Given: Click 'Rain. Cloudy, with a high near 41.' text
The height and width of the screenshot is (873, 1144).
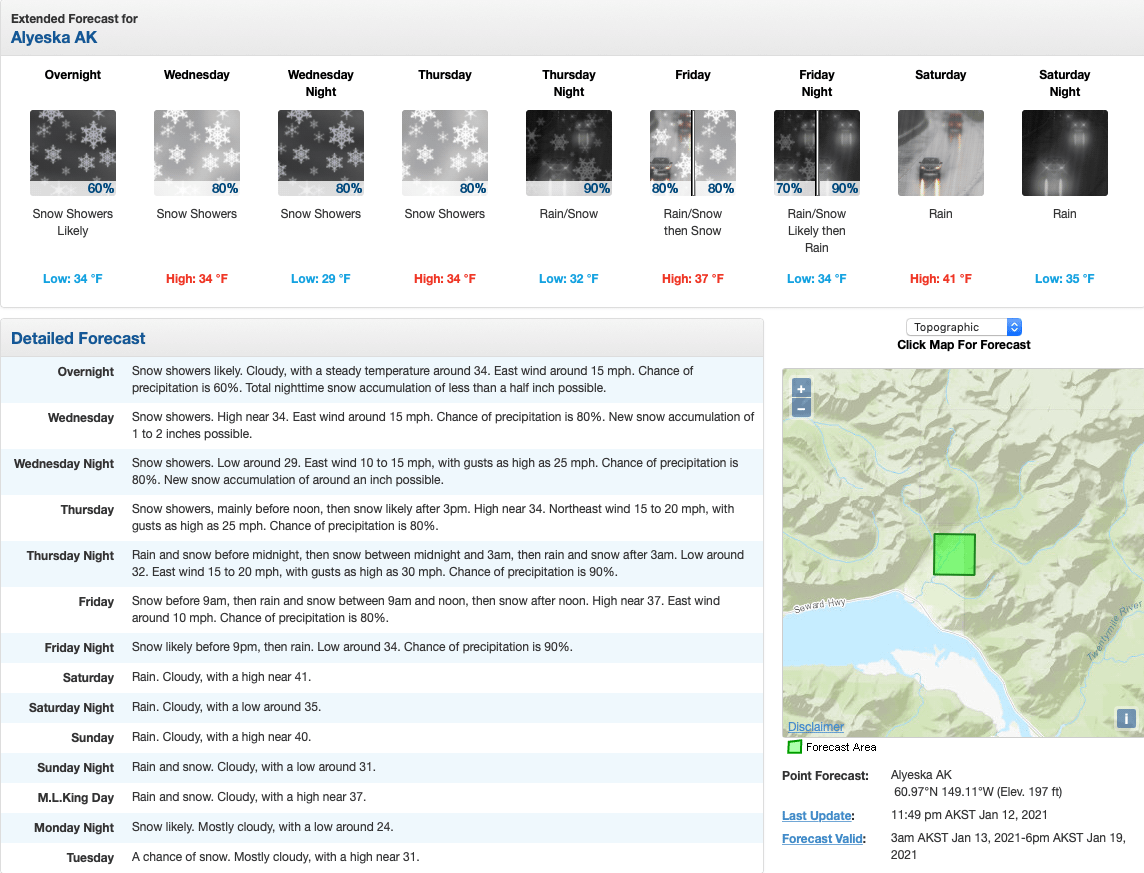Looking at the screenshot, I should coord(221,677).
